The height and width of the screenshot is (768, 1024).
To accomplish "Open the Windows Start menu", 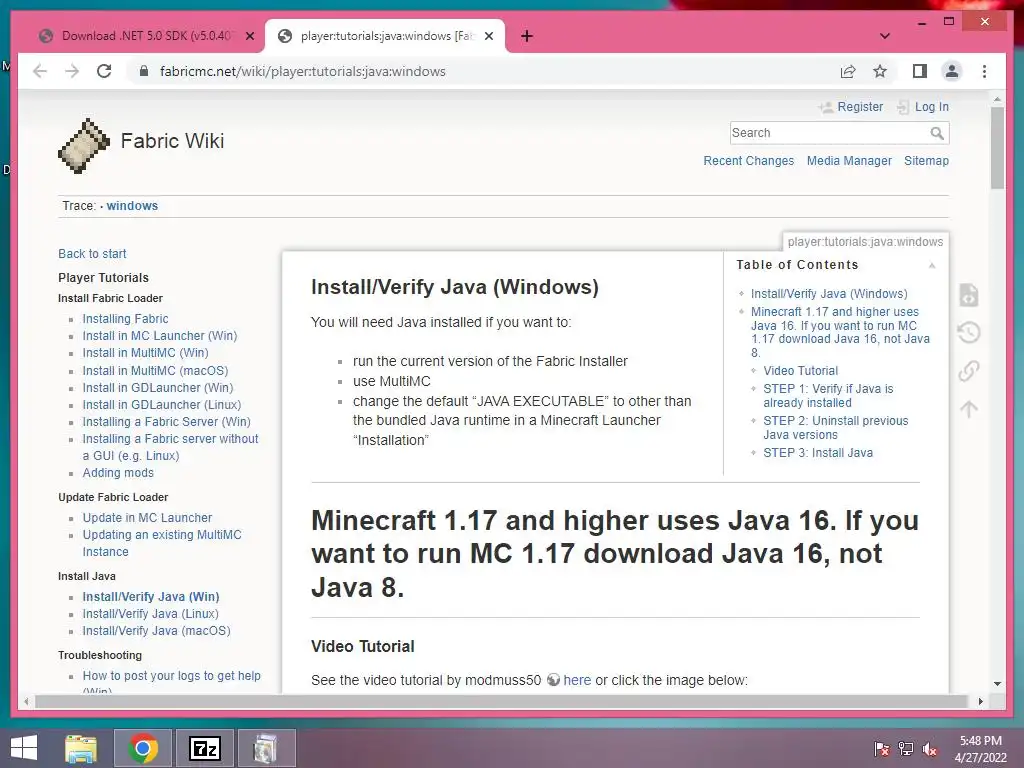I will 24,748.
